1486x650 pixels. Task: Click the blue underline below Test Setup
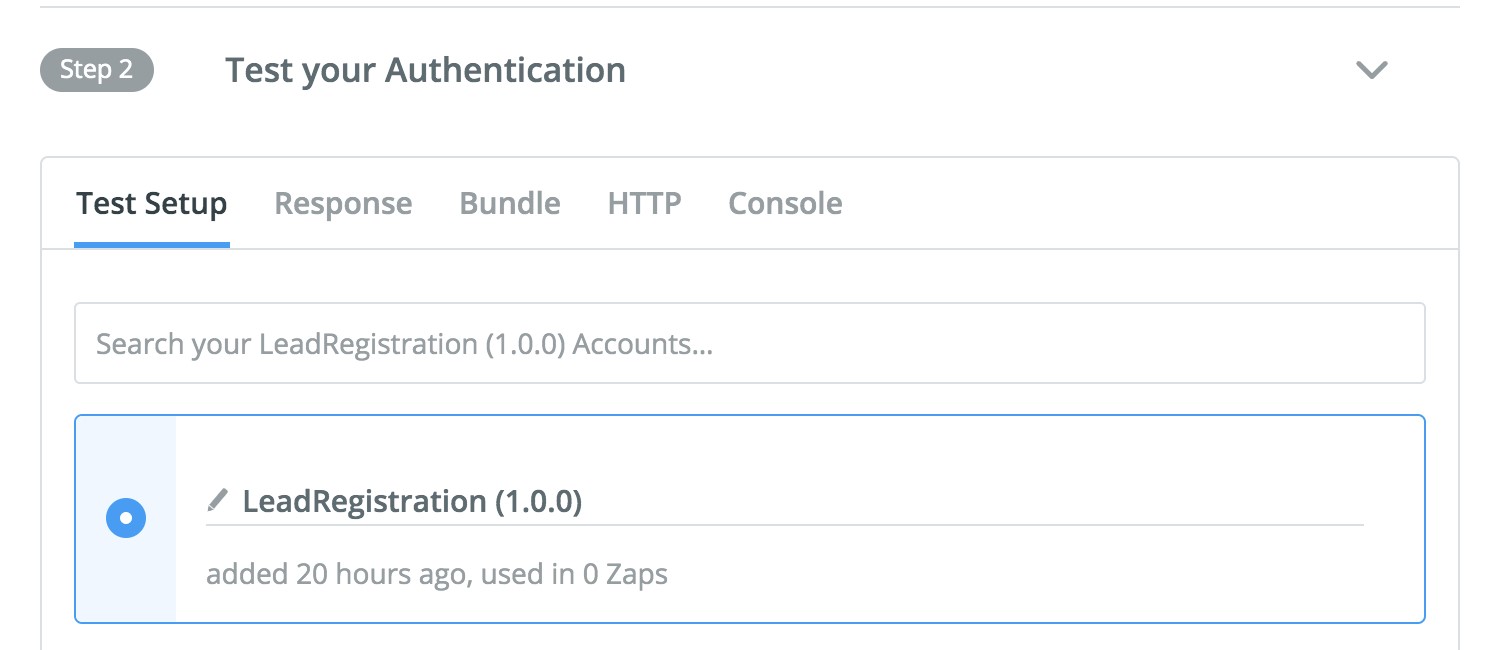pos(152,245)
